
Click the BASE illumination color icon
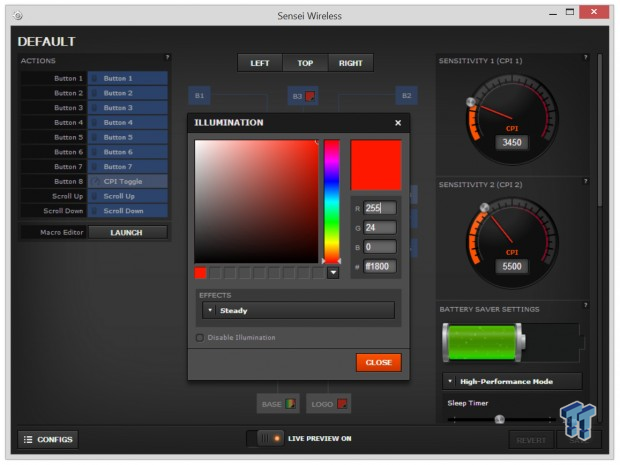(291, 404)
